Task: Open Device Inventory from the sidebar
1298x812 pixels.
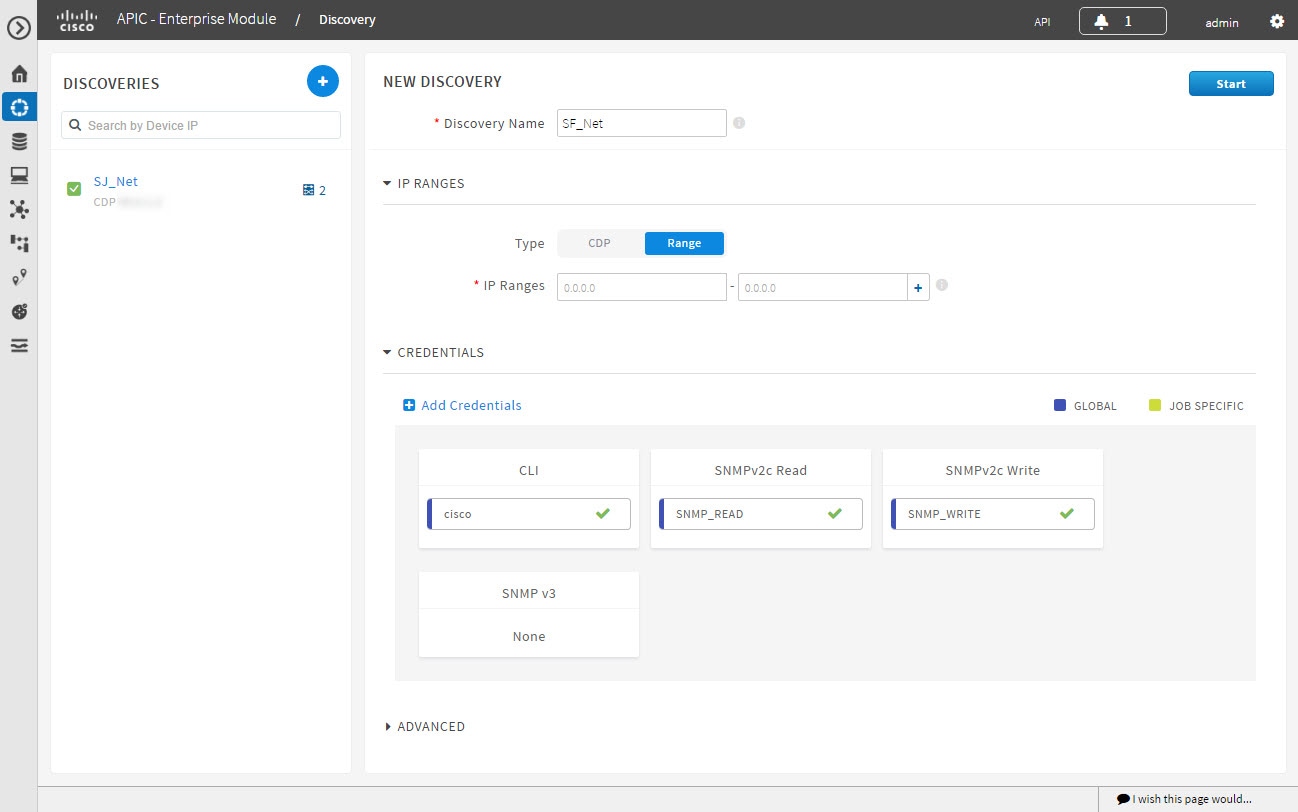Action: click(19, 140)
